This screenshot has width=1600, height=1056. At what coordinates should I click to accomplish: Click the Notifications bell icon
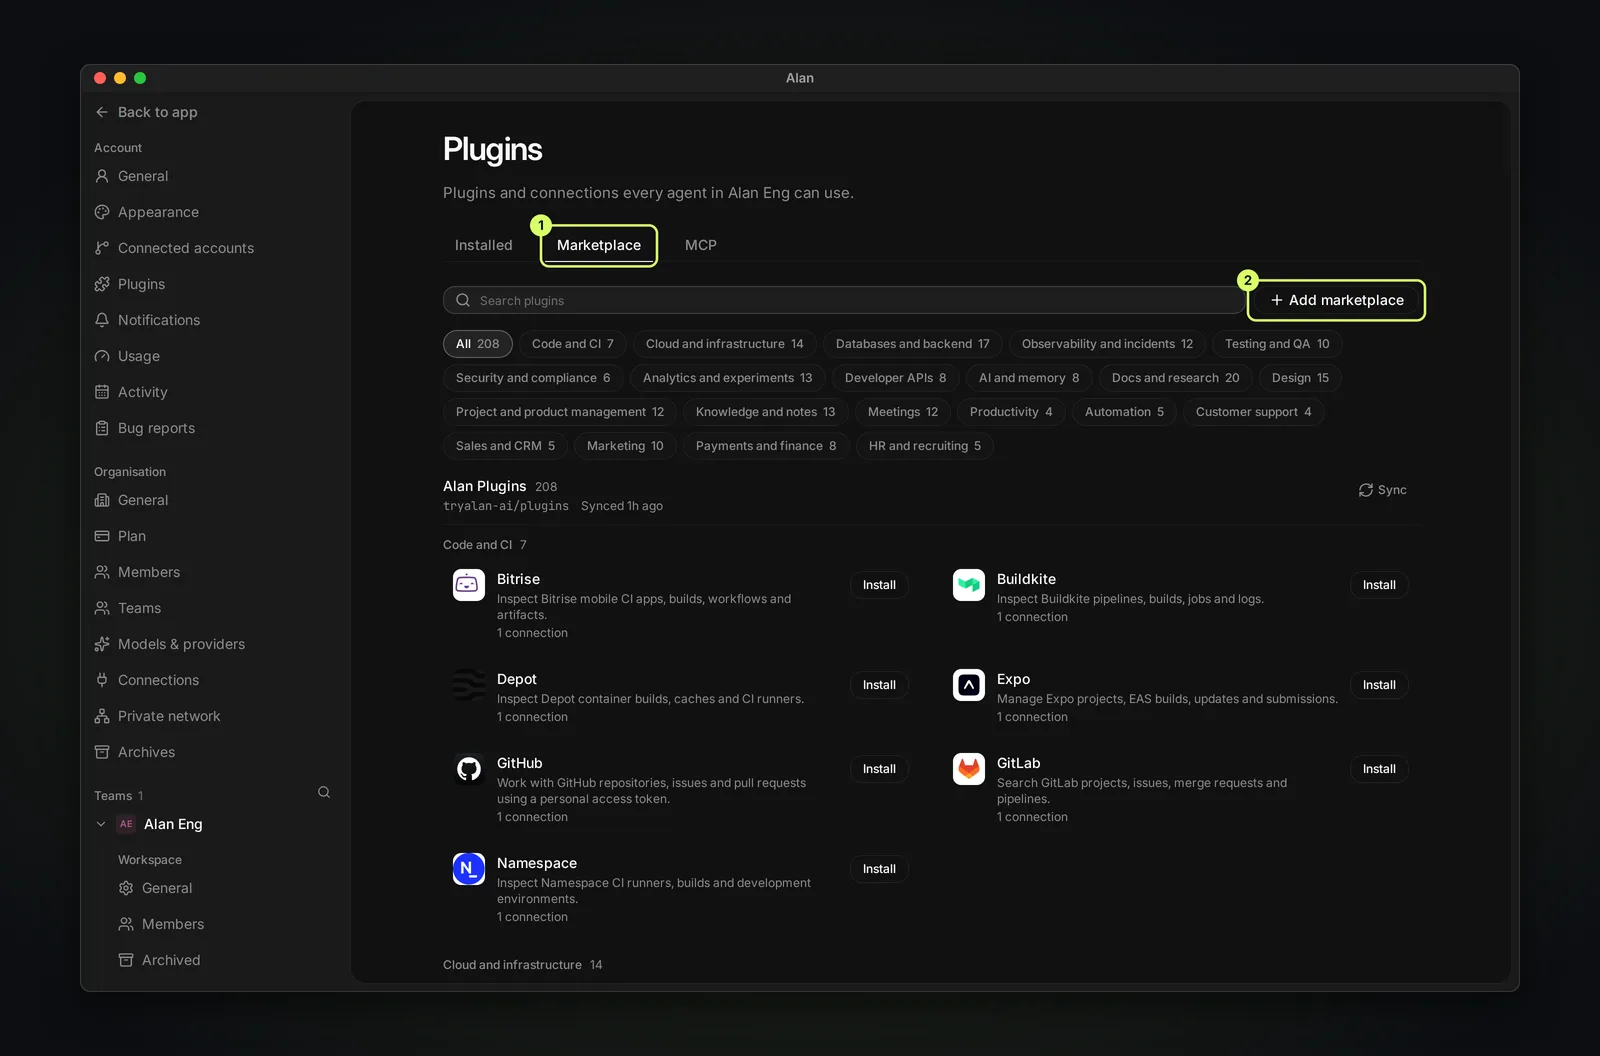pos(102,320)
